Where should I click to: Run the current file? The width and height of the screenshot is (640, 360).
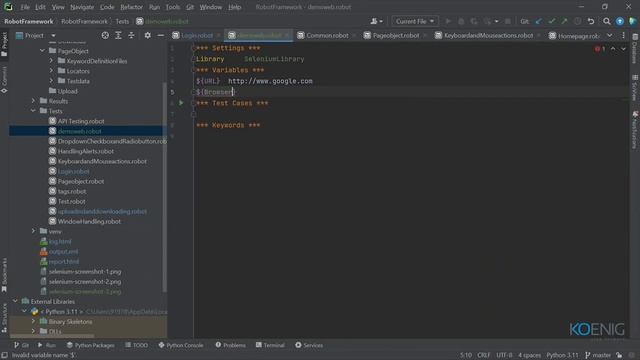coord(448,21)
